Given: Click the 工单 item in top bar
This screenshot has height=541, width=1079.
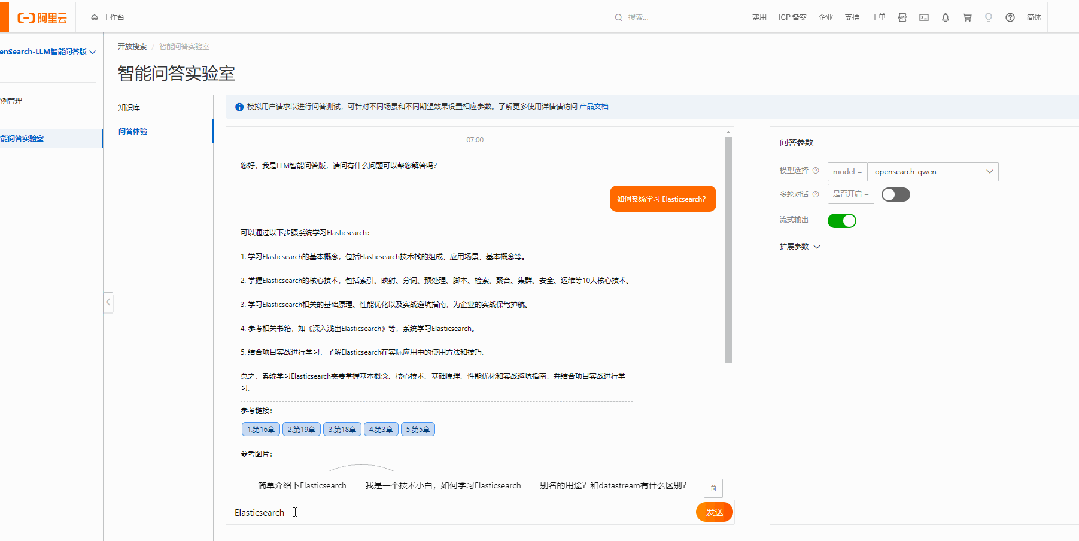Looking at the screenshot, I should tap(879, 17).
